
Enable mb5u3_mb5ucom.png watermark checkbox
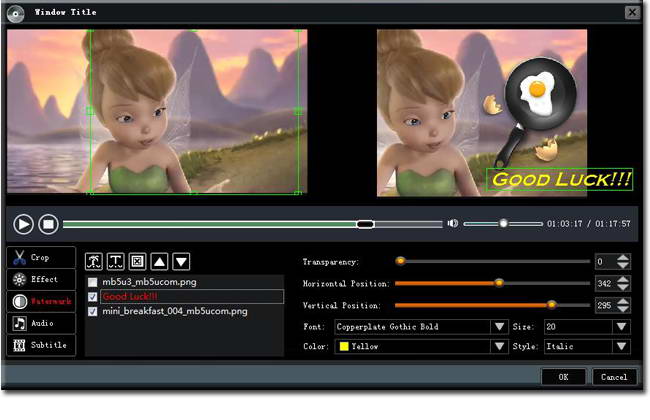(x=92, y=282)
